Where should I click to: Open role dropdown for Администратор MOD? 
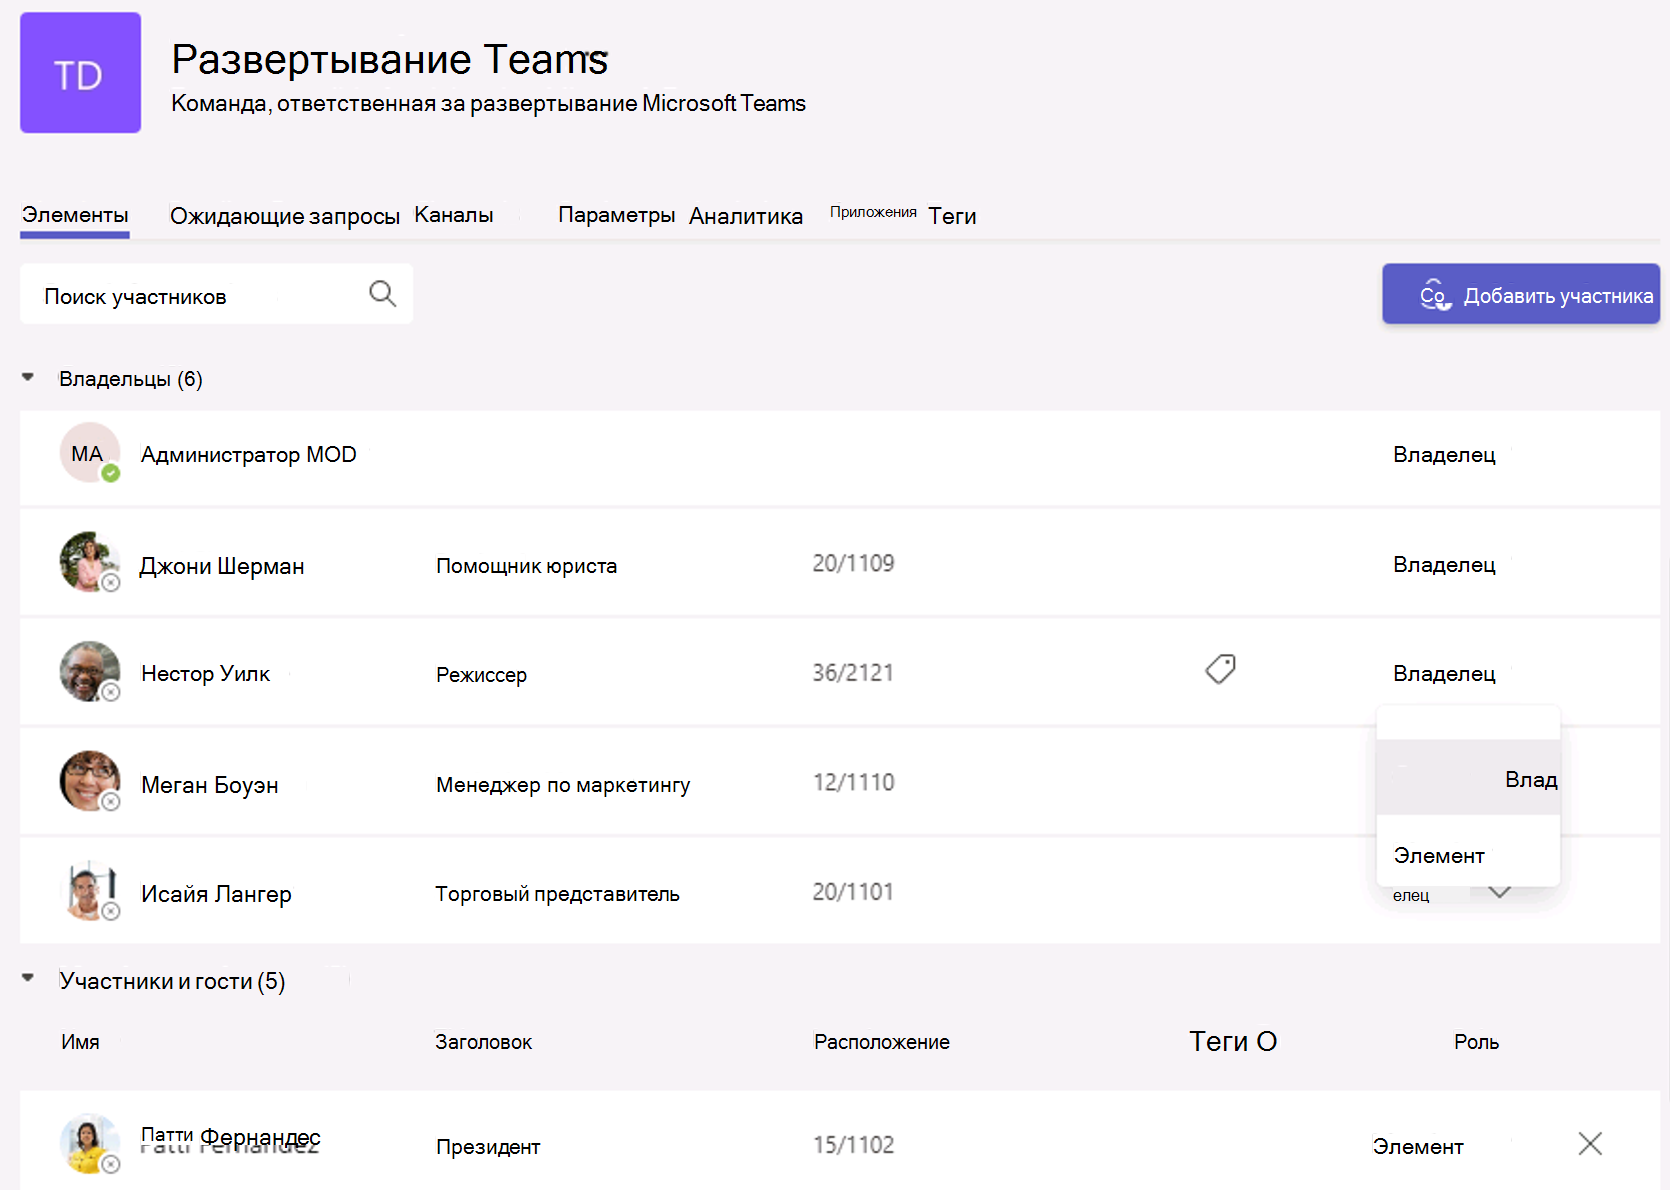pyautogui.click(x=1444, y=455)
